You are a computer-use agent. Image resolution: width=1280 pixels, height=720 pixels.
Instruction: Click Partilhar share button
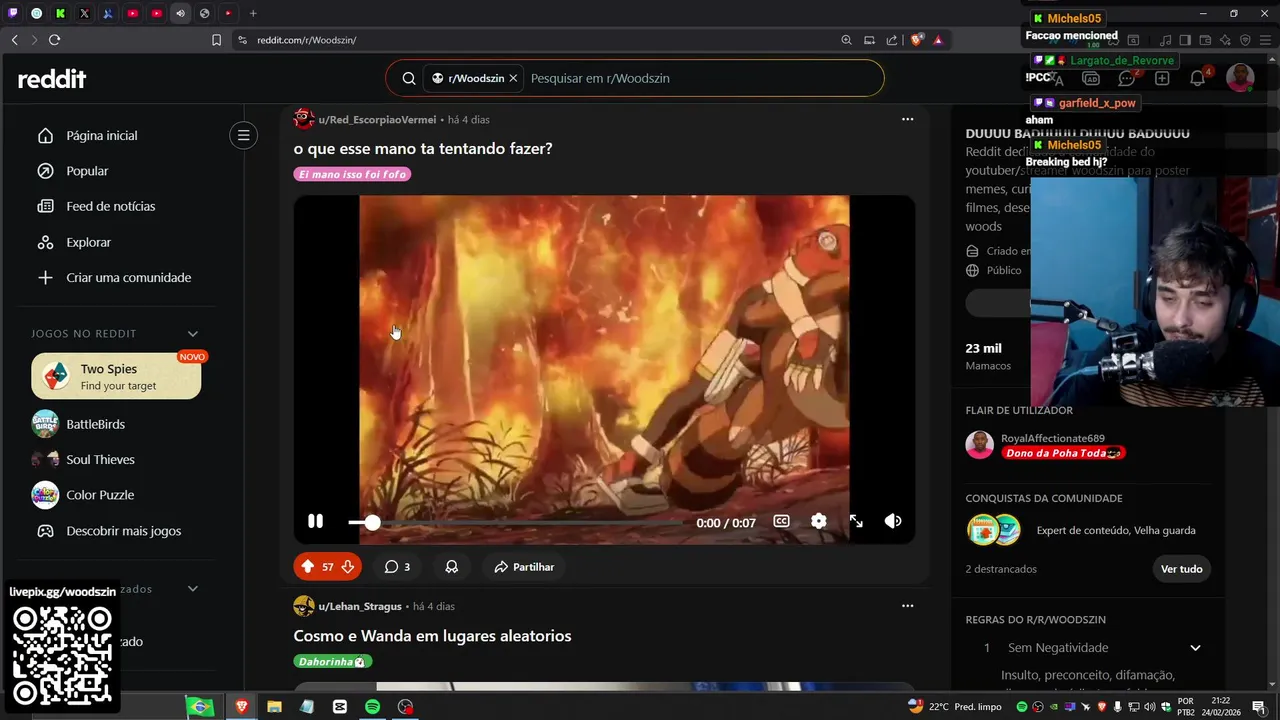coord(524,567)
